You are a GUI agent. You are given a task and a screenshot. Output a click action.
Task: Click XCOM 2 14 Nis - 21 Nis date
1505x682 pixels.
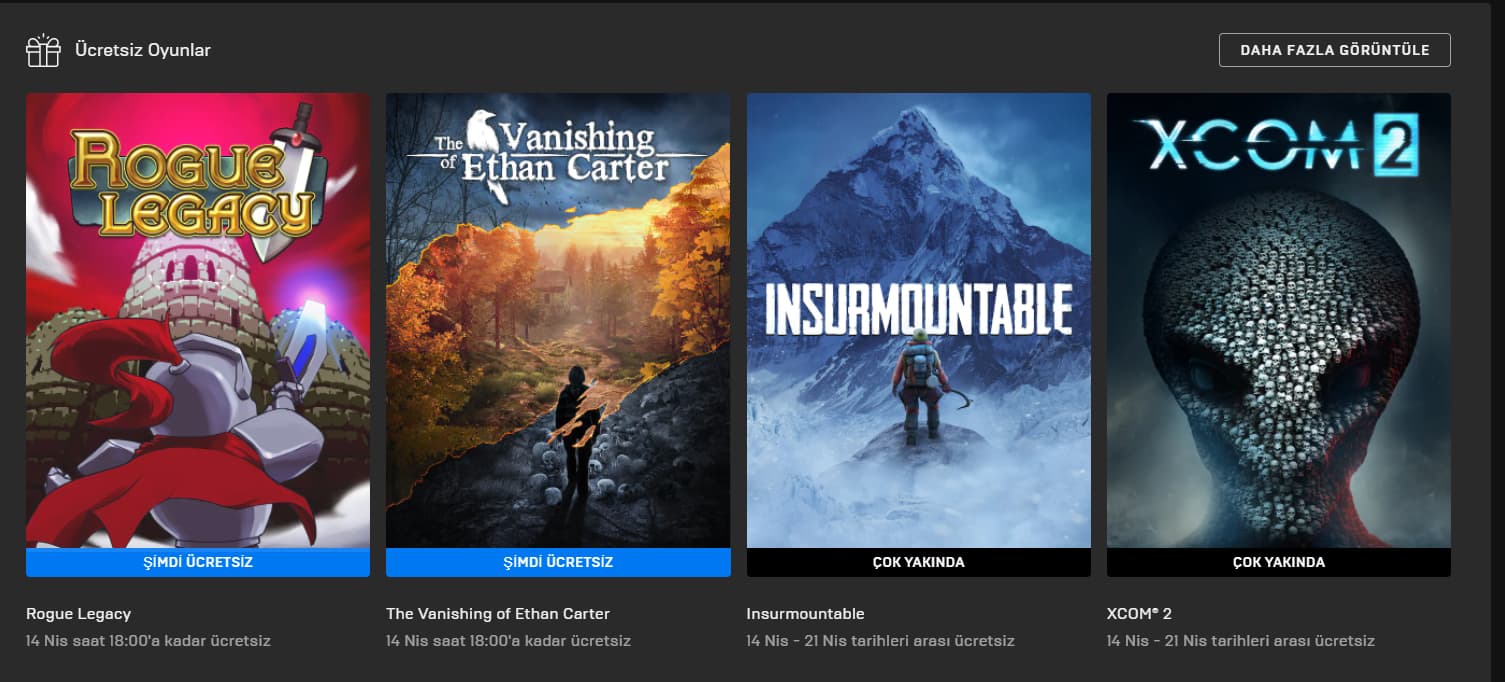[x=1241, y=641]
